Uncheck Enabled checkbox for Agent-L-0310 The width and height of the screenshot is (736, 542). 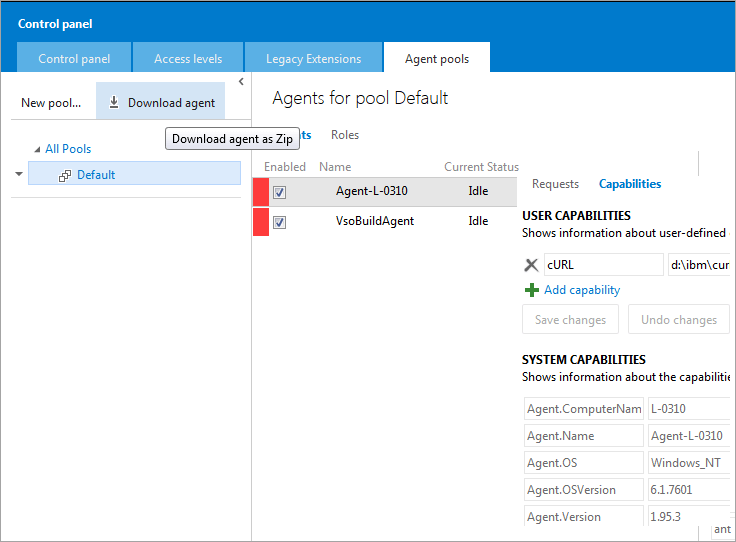280,192
